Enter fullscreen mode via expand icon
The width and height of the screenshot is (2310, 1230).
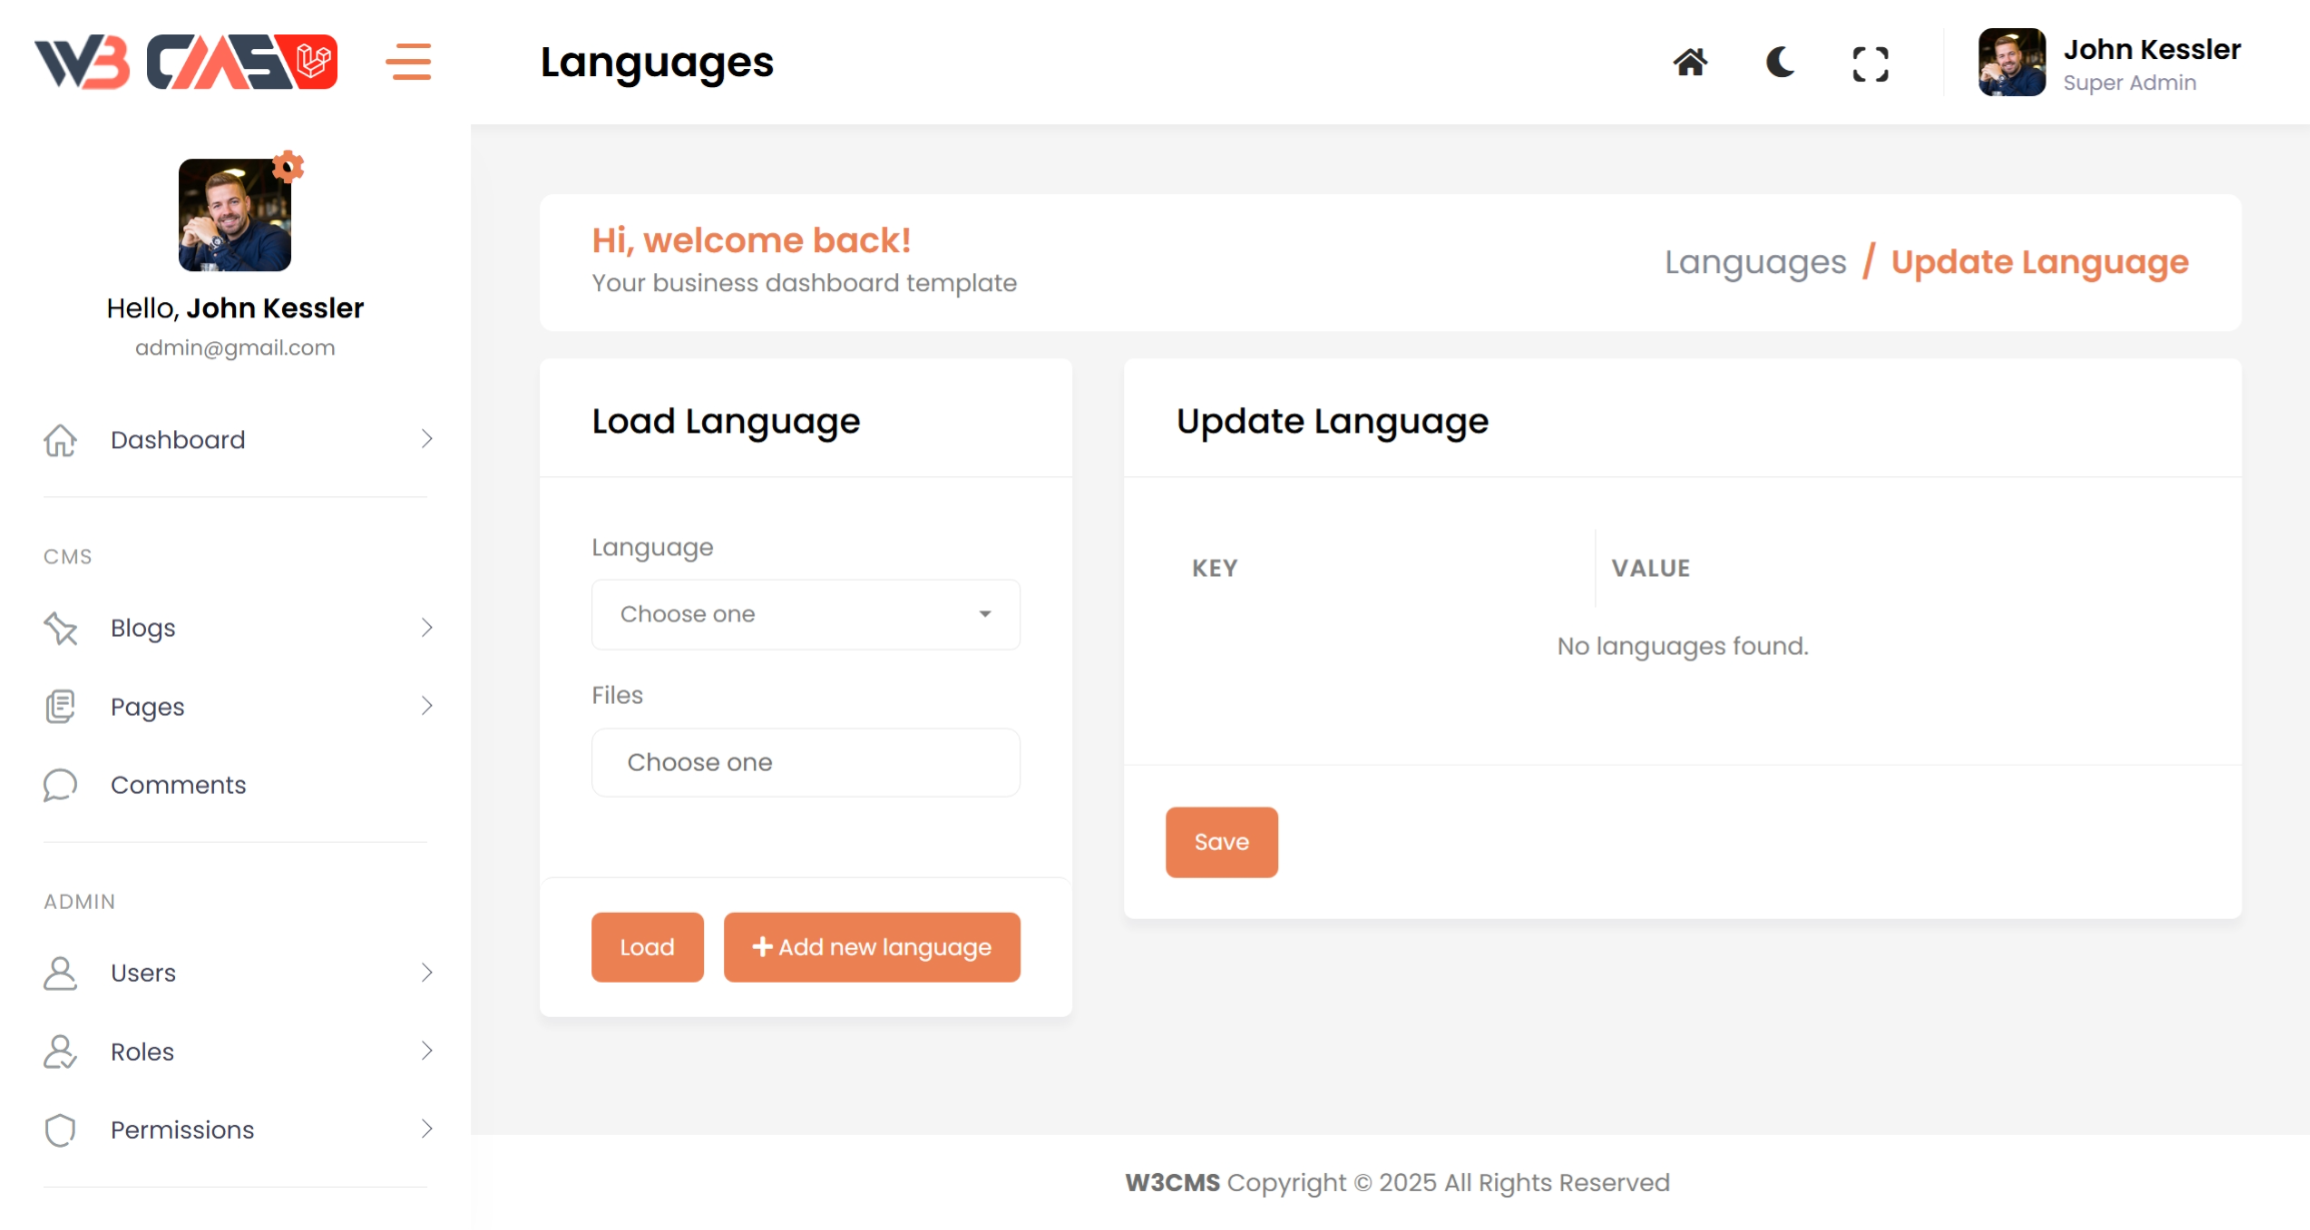pos(1870,64)
